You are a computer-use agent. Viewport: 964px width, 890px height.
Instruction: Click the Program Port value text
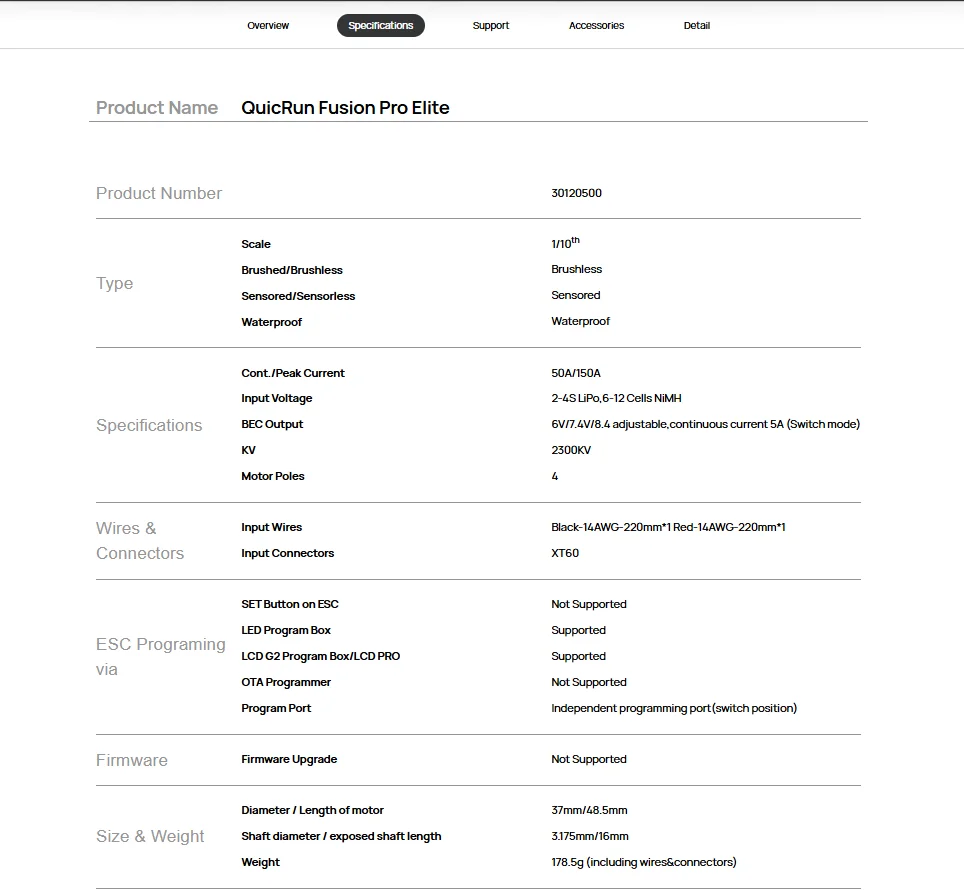[674, 708]
